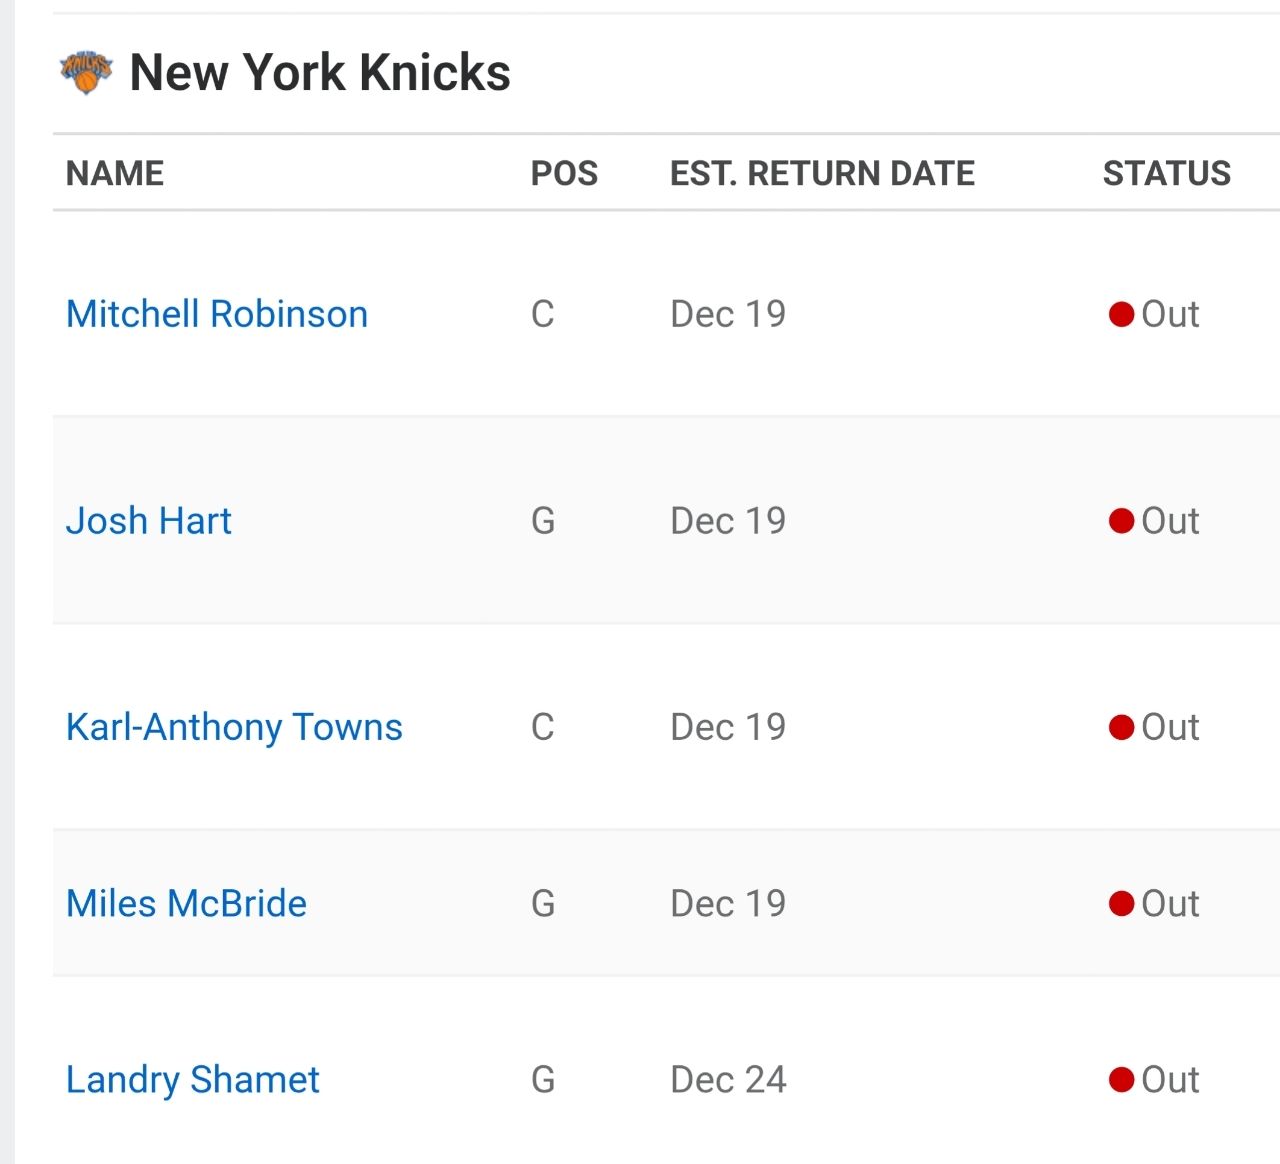The image size is (1280, 1164).
Task: Click the POS column header
Action: [564, 173]
